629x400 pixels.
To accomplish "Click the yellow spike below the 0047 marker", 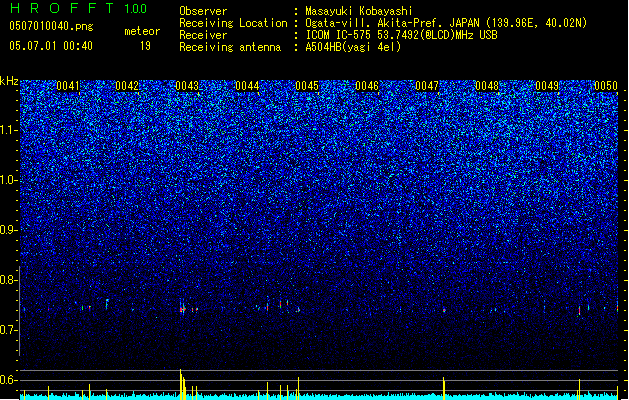I will (444, 388).
